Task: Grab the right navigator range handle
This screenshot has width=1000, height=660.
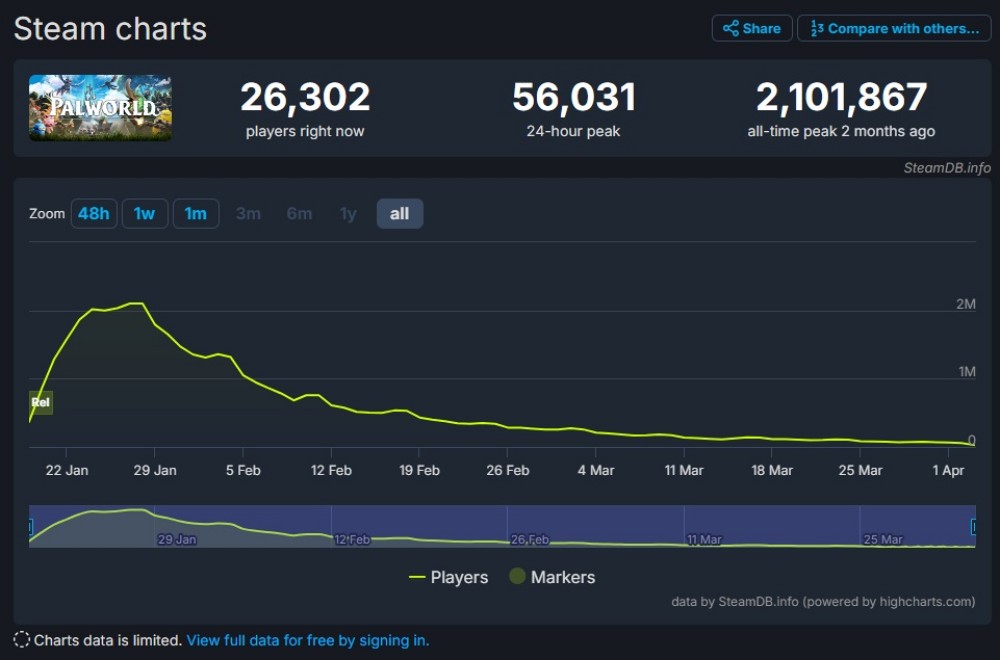Action: [x=973, y=527]
